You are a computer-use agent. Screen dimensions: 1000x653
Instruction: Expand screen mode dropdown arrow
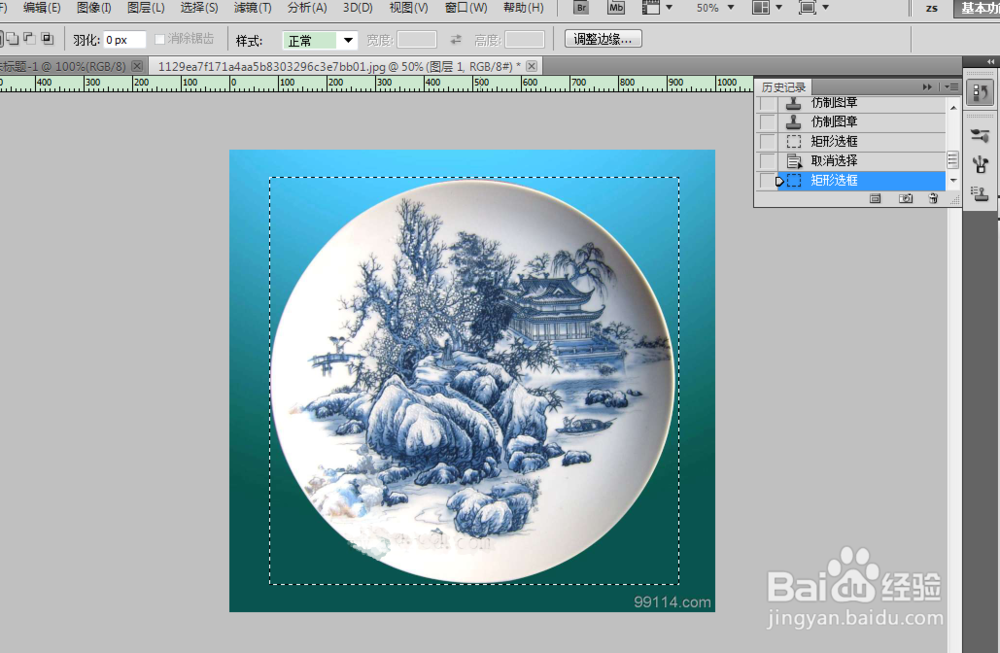click(826, 8)
